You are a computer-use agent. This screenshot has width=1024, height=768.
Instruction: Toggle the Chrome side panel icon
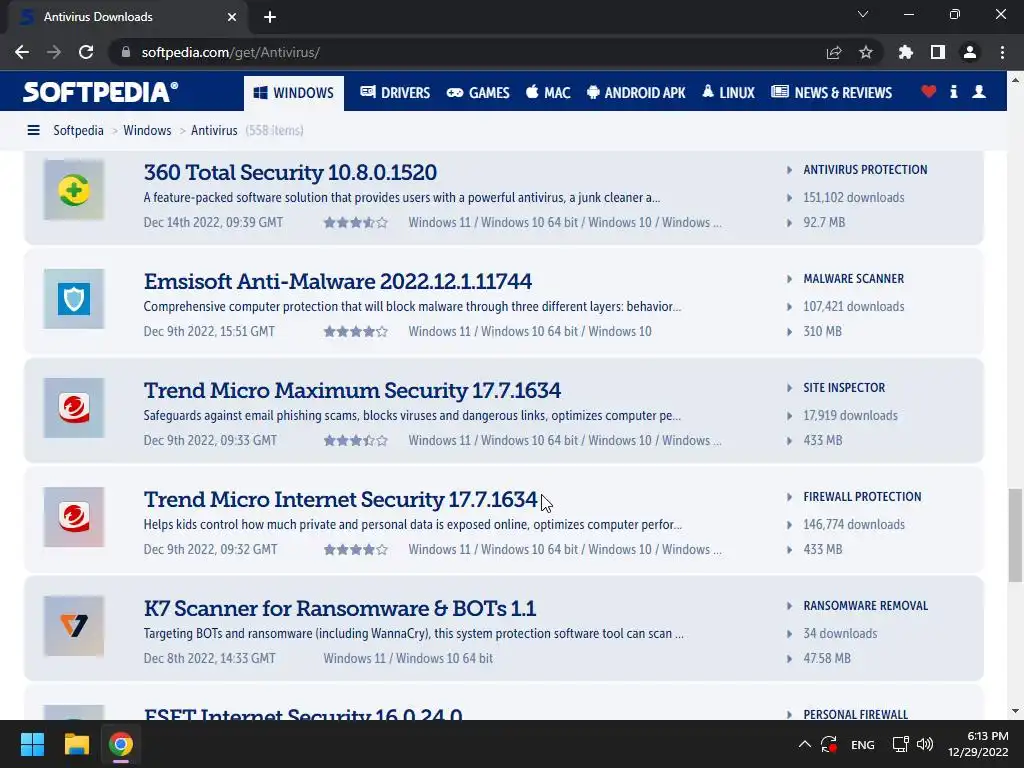tap(938, 52)
